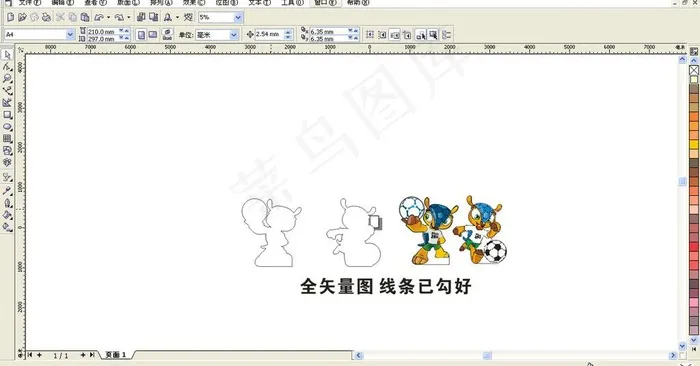Toggle Draw Complex Objects when moving
The width and height of the screenshot is (700, 366).
(421, 34)
